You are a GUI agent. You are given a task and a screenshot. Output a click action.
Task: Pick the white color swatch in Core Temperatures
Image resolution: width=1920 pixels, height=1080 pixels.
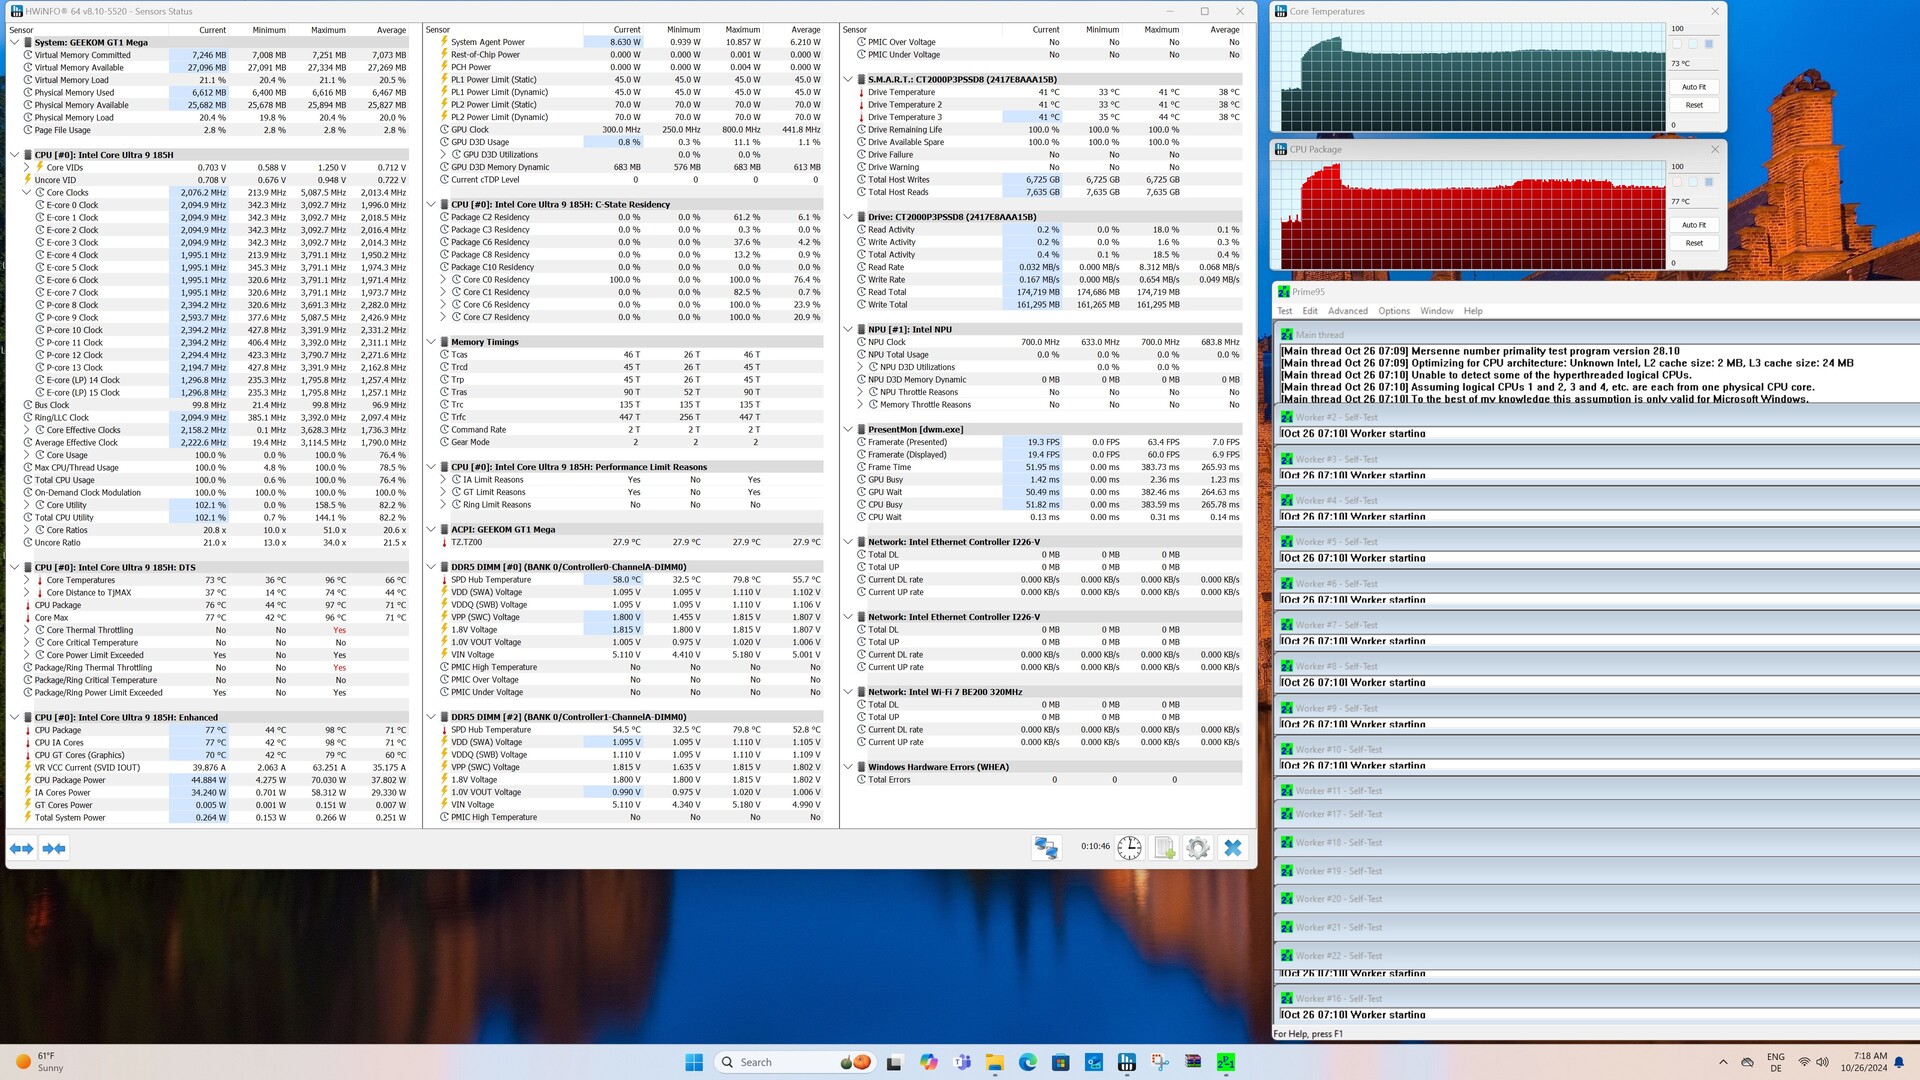(1677, 44)
